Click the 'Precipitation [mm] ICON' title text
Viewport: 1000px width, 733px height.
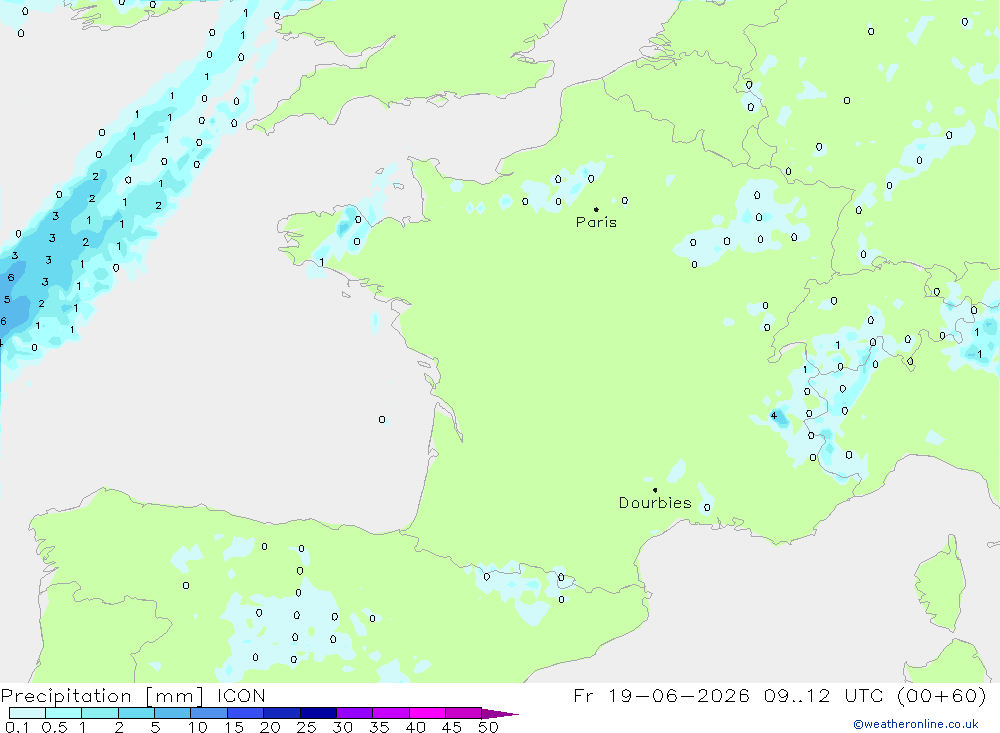[133, 696]
